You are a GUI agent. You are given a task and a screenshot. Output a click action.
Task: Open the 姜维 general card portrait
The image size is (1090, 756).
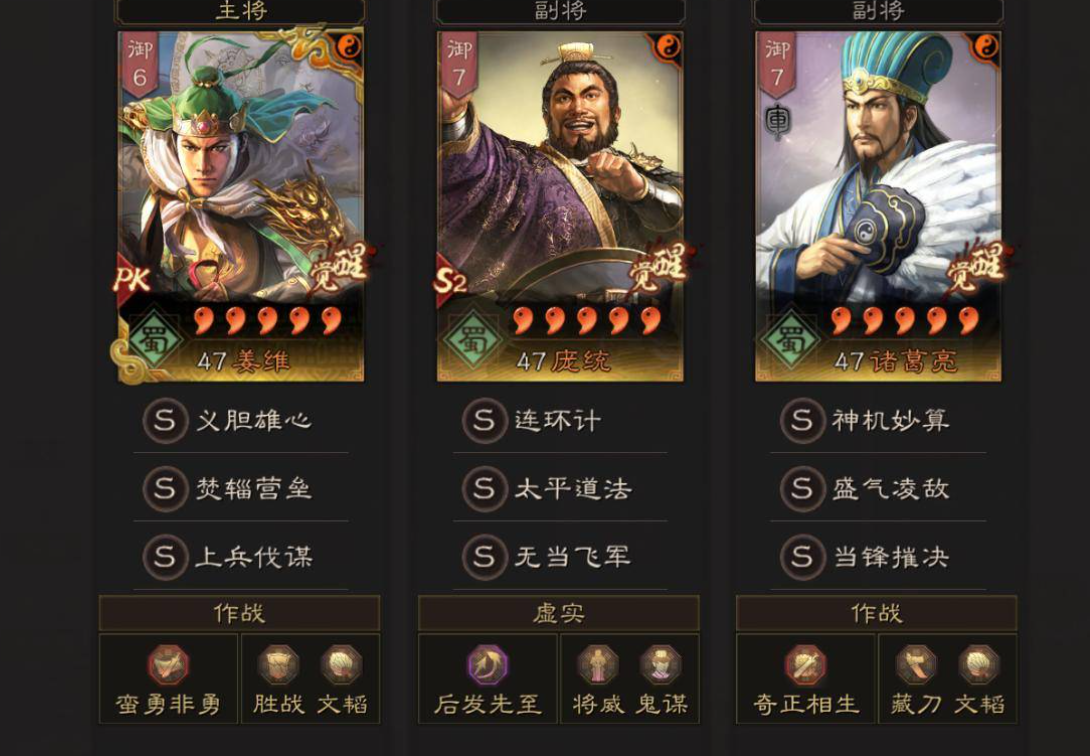point(241,206)
